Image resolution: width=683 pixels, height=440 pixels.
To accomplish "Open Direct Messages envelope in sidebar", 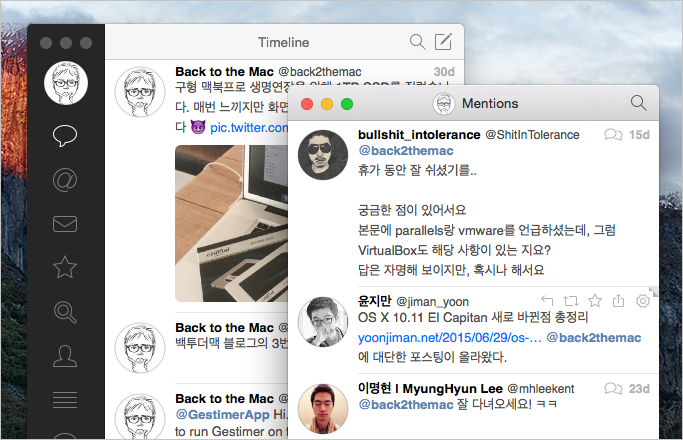I will (65, 224).
